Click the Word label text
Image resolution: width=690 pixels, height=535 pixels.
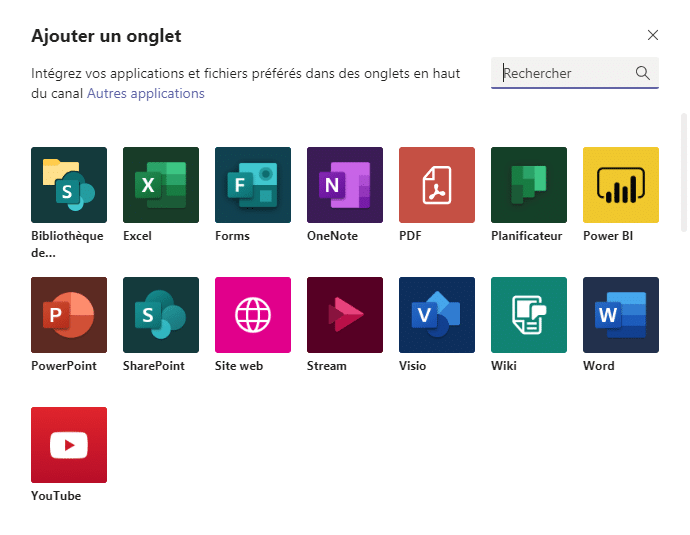click(598, 366)
